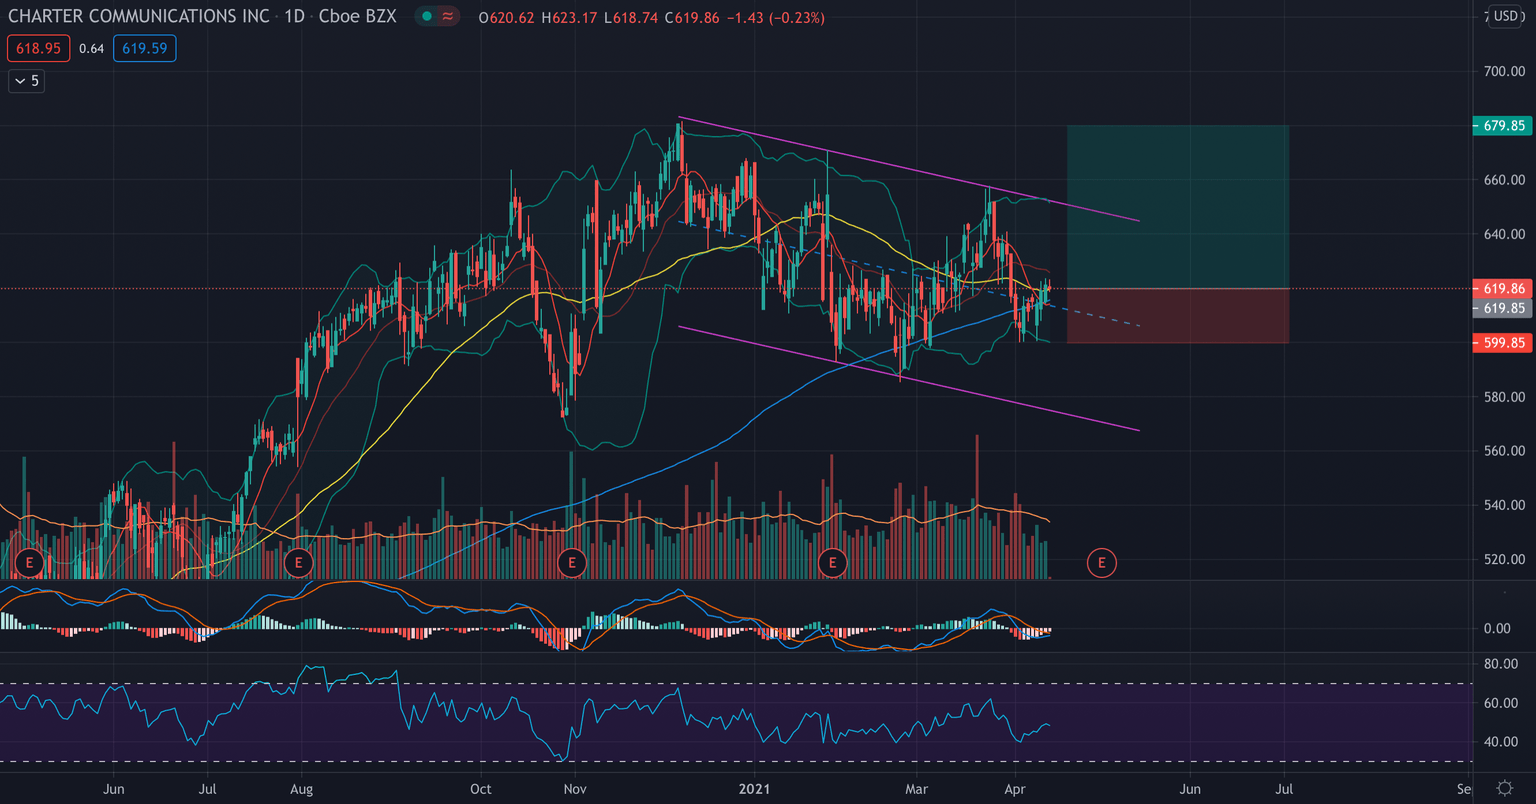Click the 80.00 RSI axis label
Image resolution: width=1536 pixels, height=804 pixels.
(x=1501, y=664)
